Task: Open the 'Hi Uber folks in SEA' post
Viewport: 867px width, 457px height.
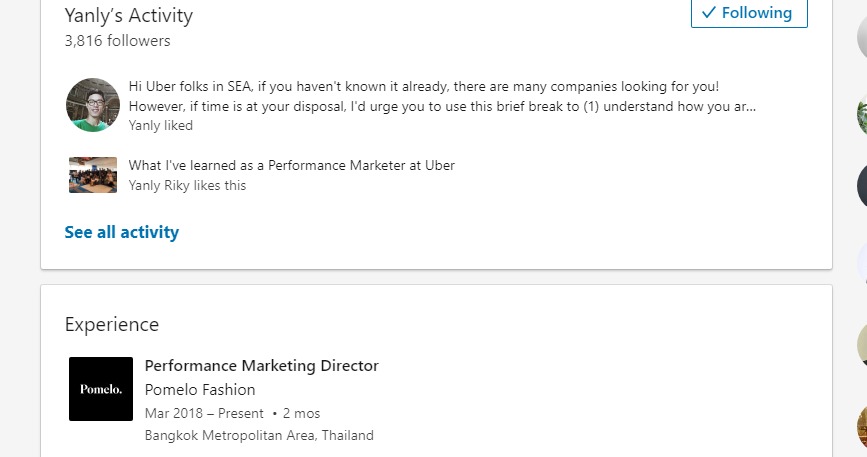Action: pyautogui.click(x=442, y=96)
